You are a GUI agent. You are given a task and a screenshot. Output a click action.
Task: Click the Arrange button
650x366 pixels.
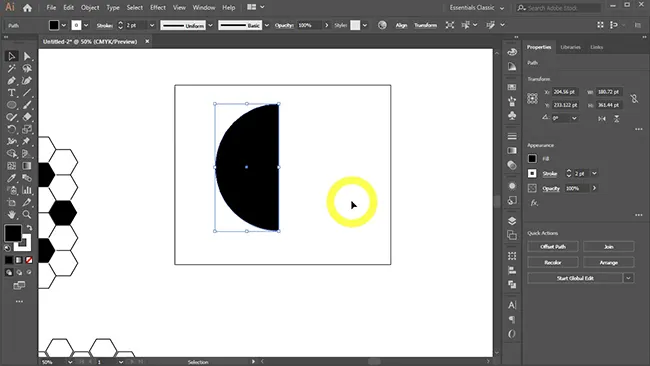coord(609,262)
